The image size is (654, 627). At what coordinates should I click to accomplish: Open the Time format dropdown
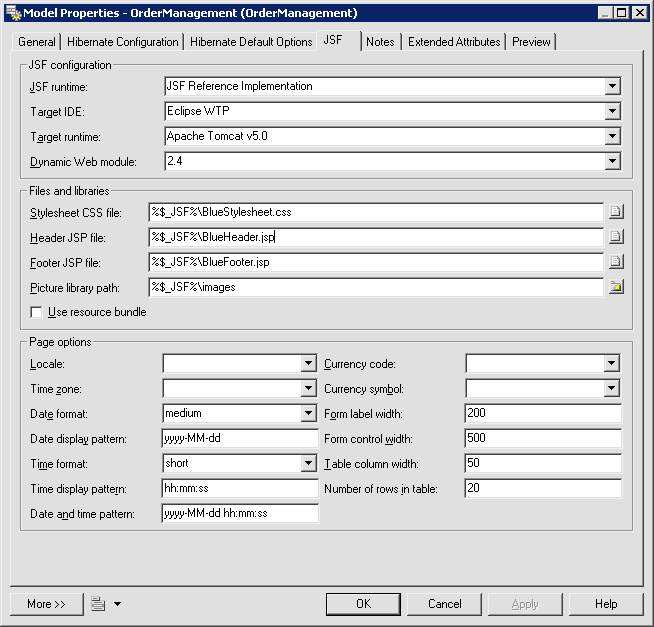click(308, 463)
